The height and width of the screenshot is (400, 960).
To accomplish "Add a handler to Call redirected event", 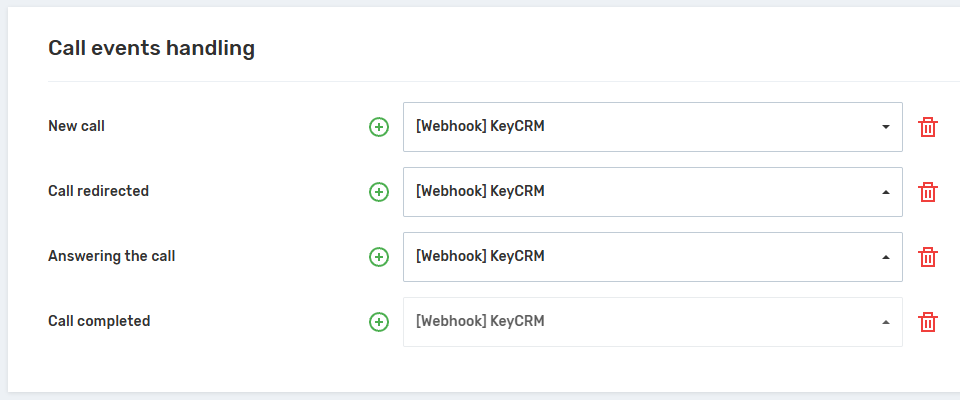I will (x=379, y=192).
